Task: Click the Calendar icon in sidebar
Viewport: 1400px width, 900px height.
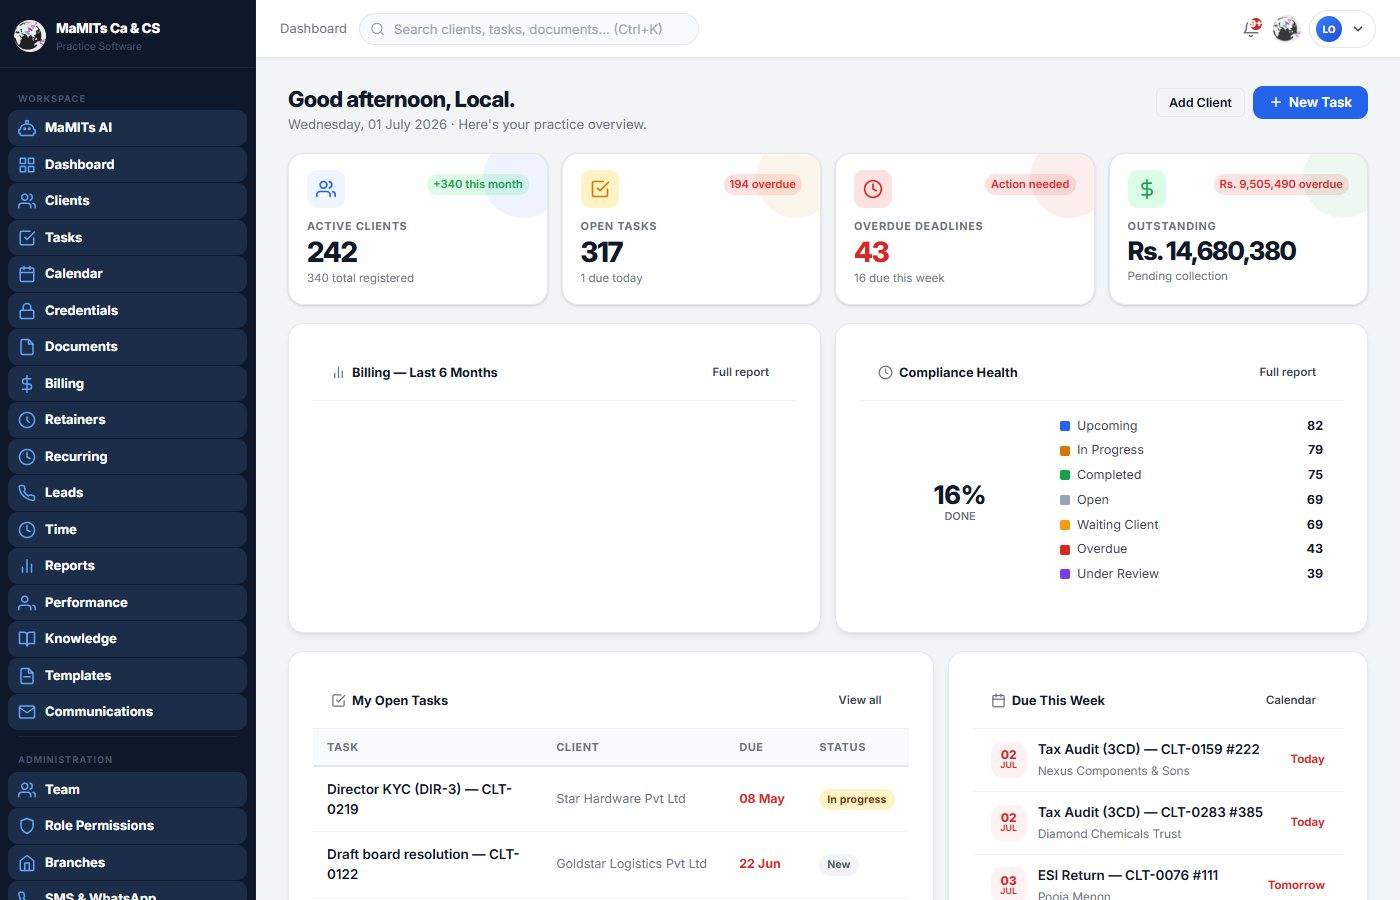Action: click(27, 274)
